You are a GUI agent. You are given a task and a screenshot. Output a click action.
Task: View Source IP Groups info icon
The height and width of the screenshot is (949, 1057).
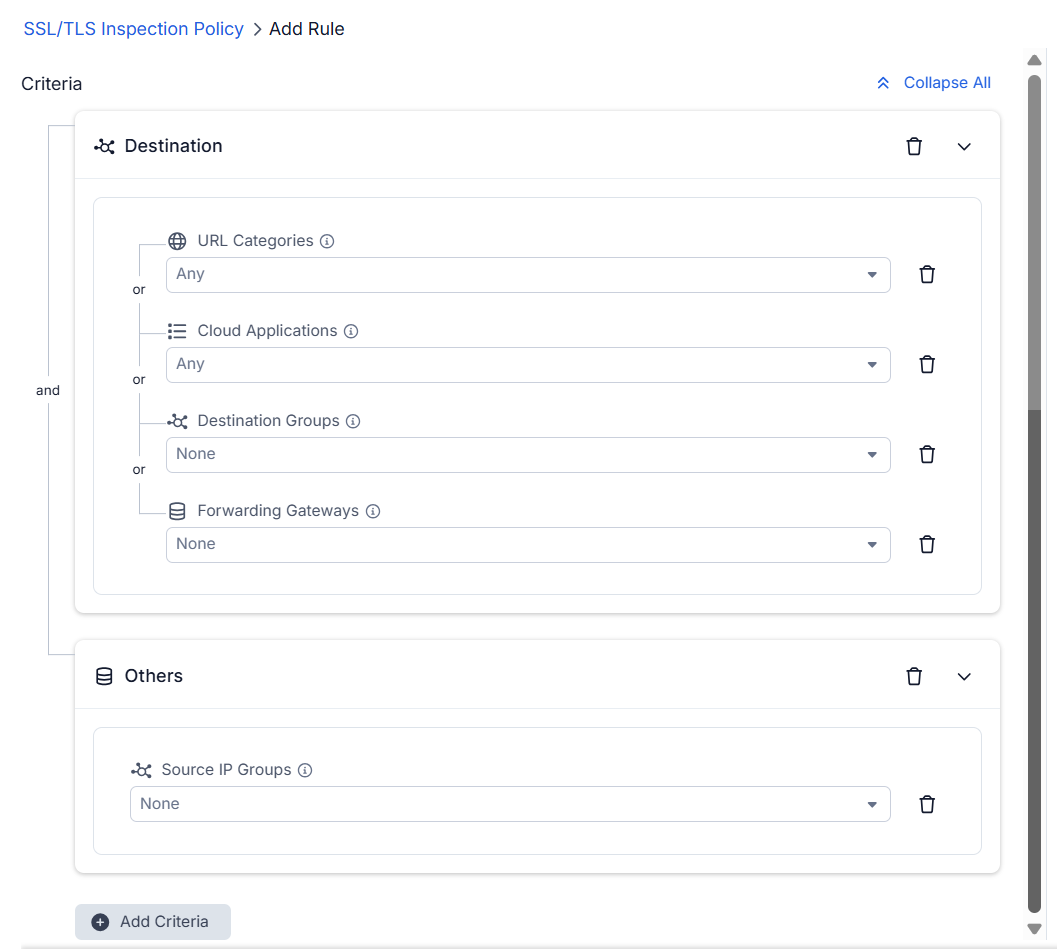pyautogui.click(x=305, y=770)
